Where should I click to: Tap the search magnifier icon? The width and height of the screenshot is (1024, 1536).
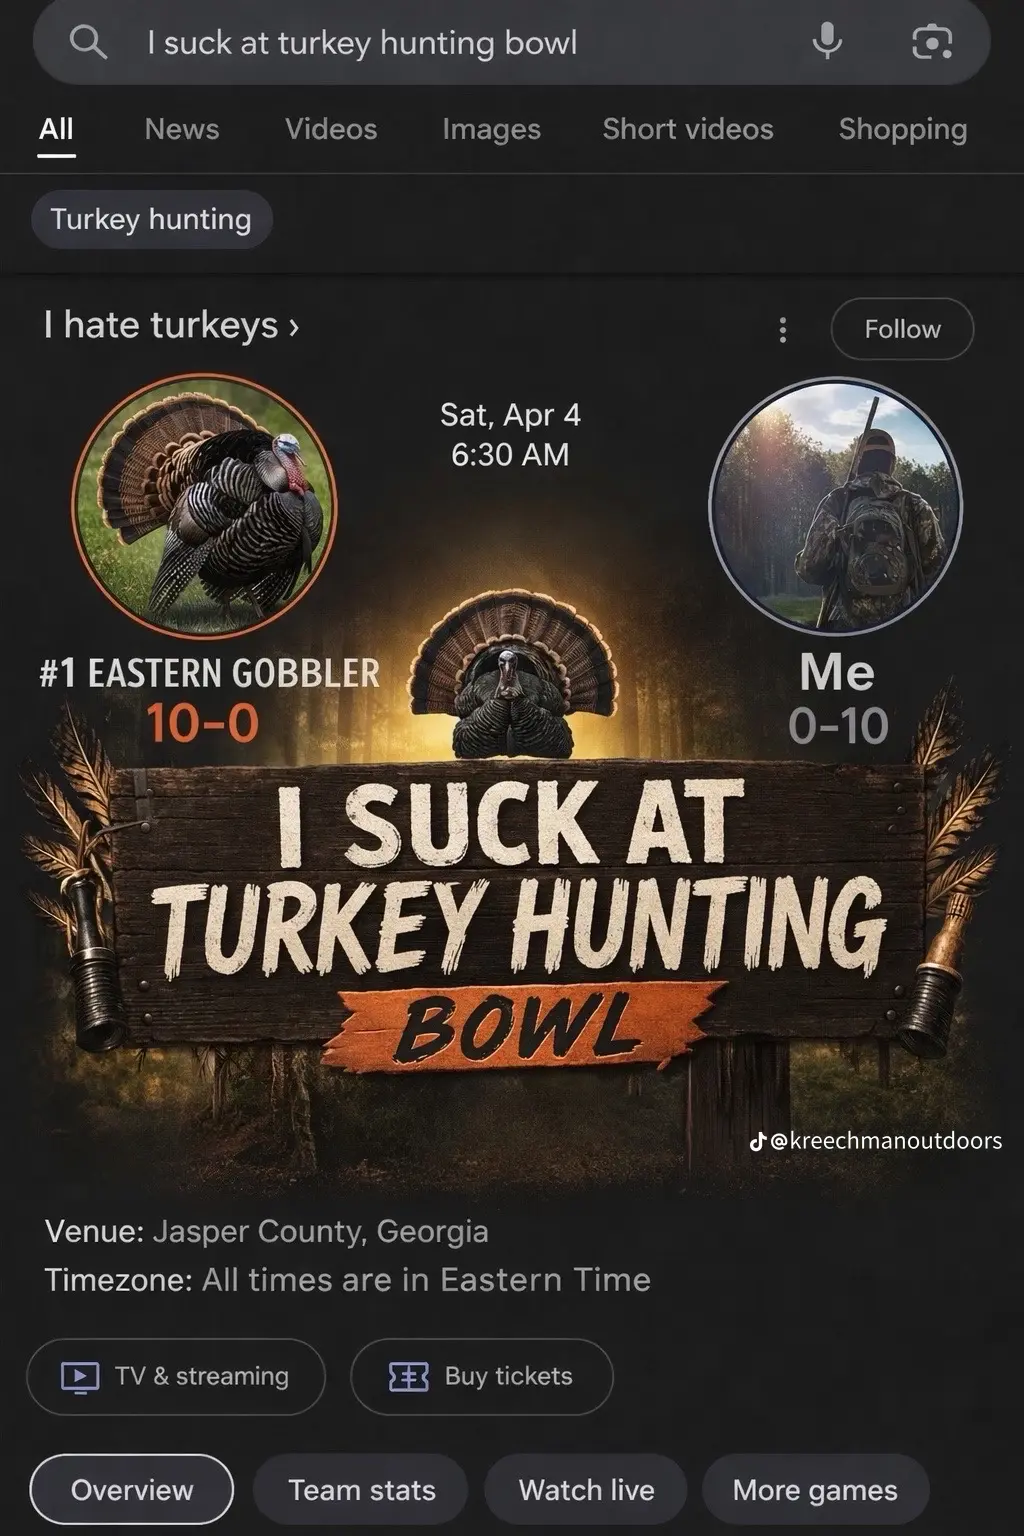coord(88,42)
